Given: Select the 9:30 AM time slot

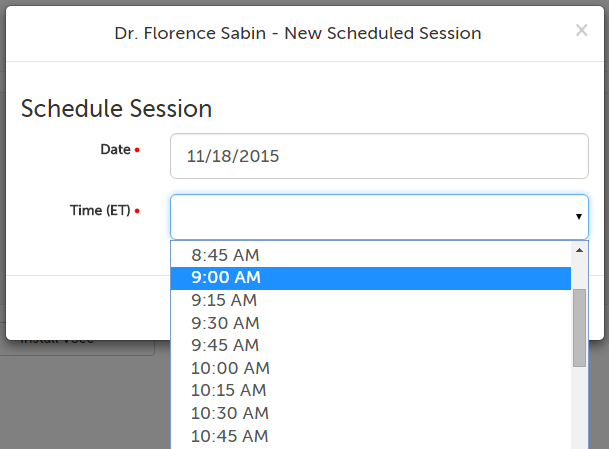Looking at the screenshot, I should point(225,323).
